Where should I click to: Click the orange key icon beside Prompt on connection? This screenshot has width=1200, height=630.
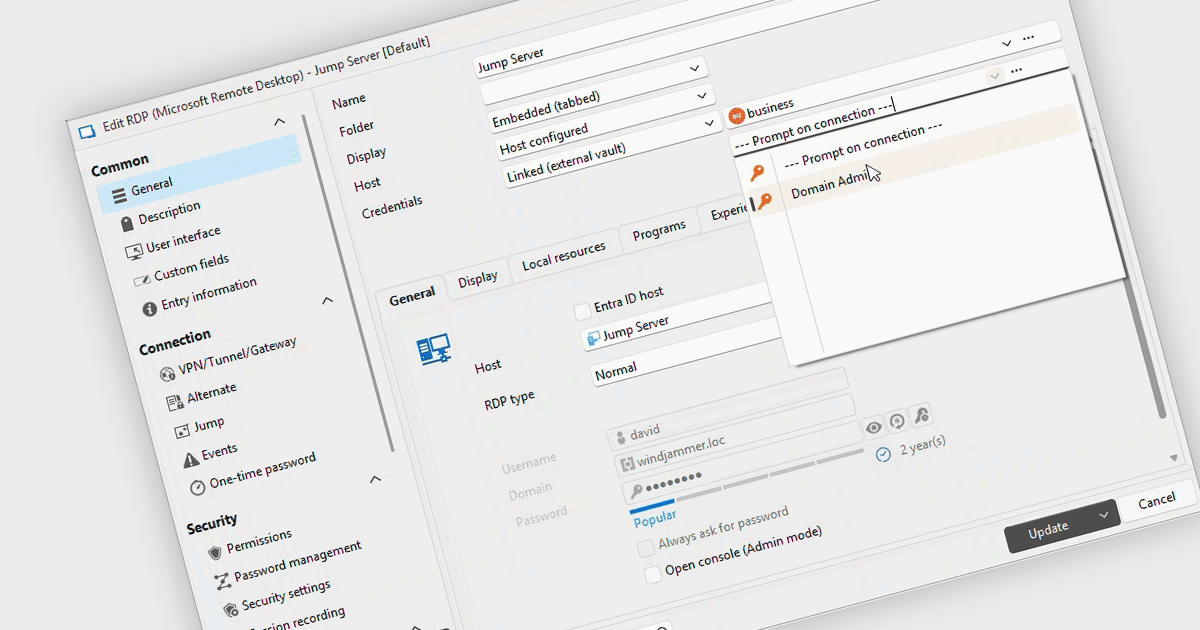pos(757,174)
